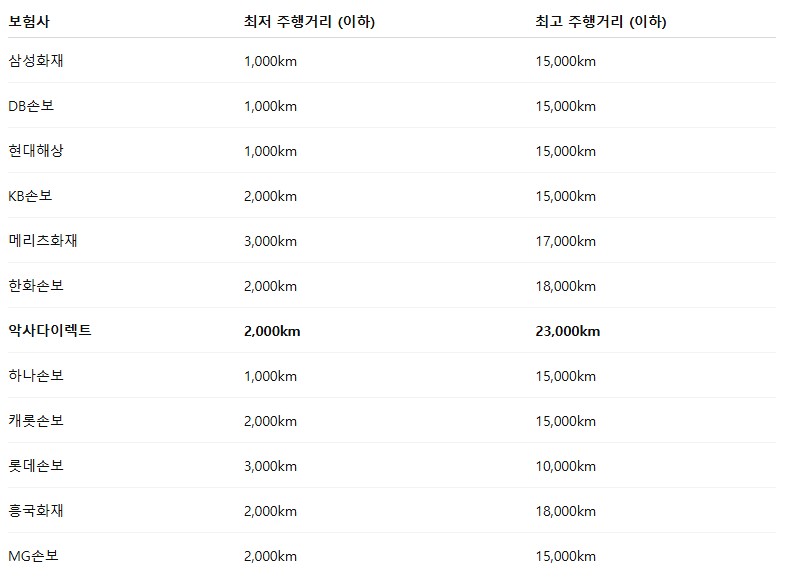Click the 한화손보 insurer cell

coord(36,286)
